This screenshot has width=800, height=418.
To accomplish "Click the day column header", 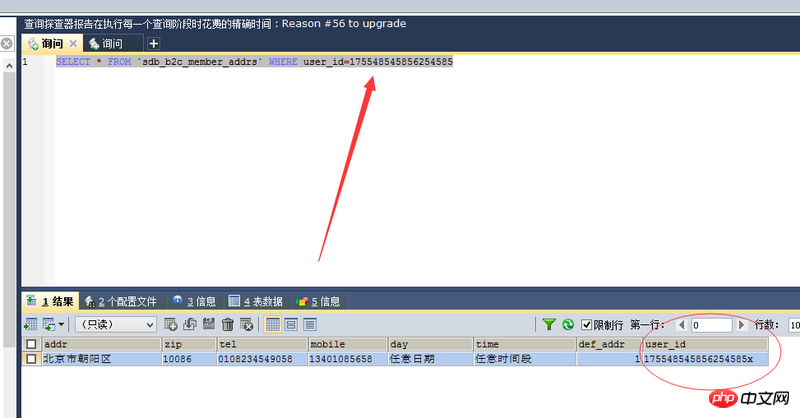I will click(431, 345).
